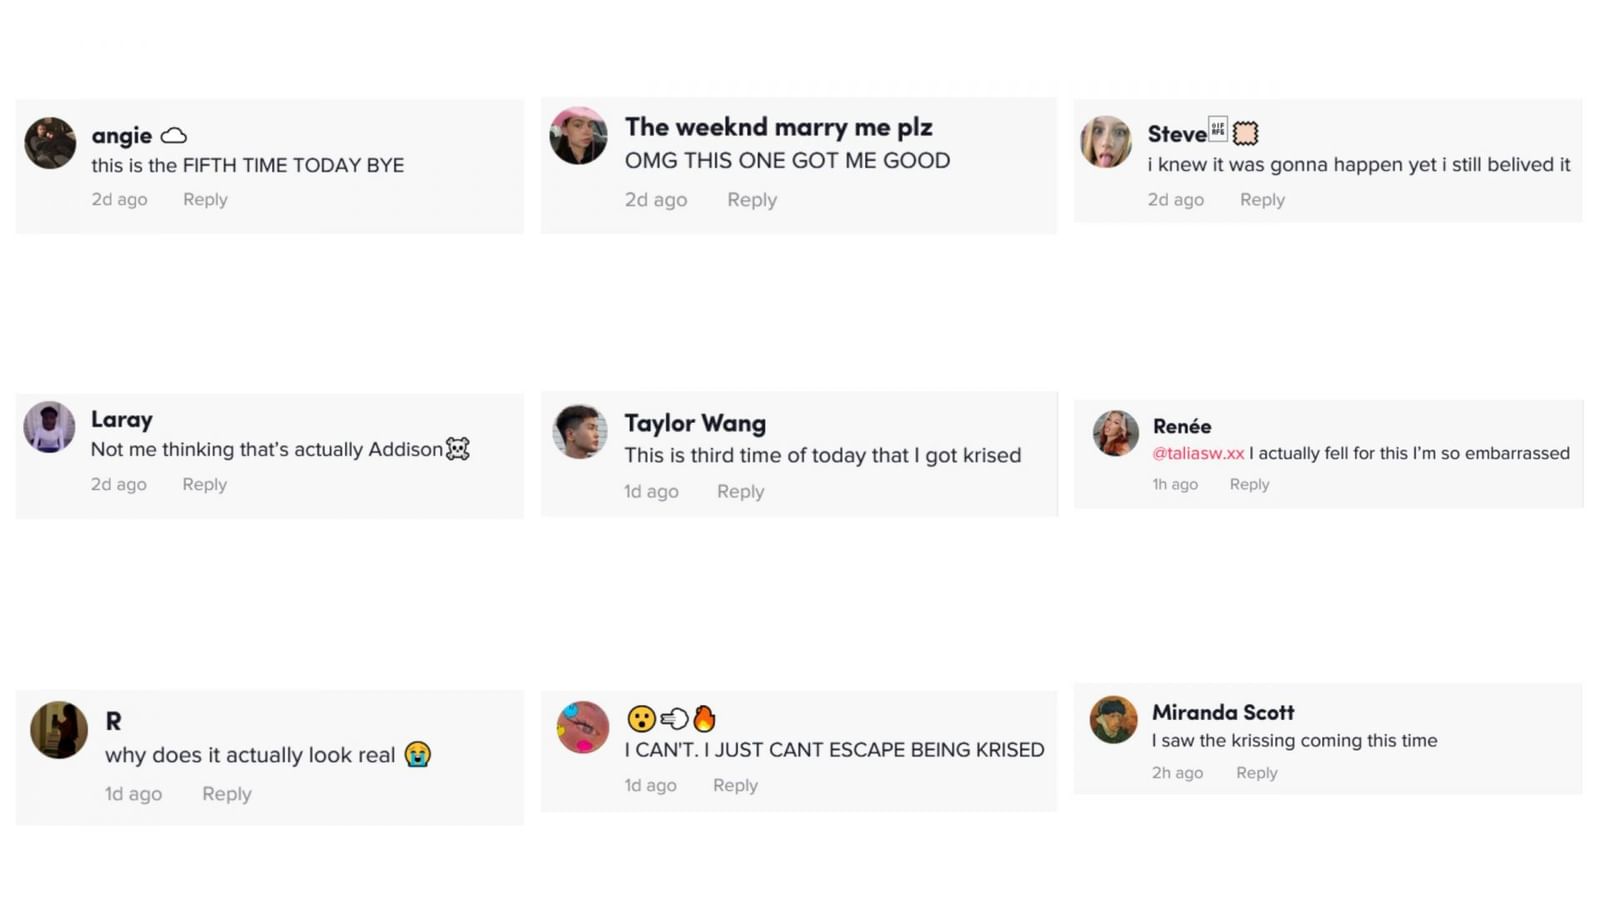
Task: Reply to OMG THIS ONE GOT ME GOOD
Action: click(x=751, y=200)
